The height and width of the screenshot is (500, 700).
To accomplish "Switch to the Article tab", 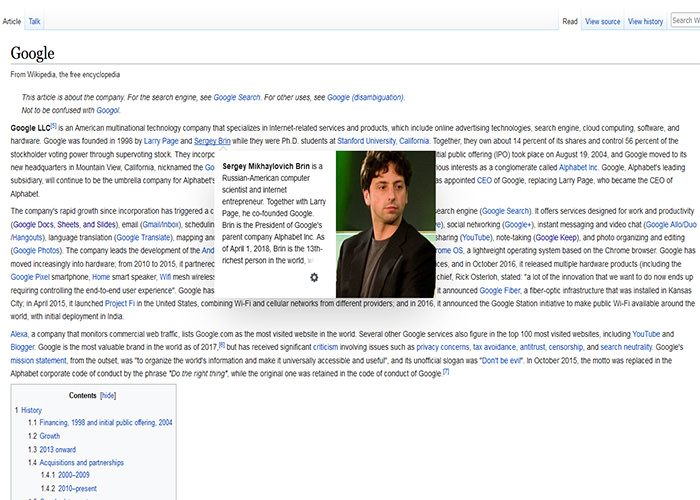I will coord(12,21).
